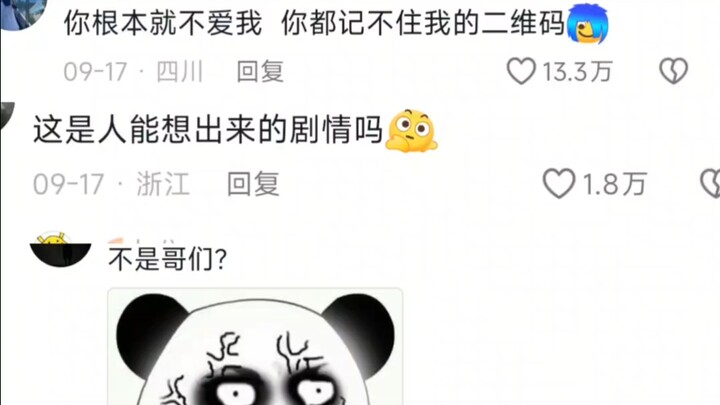Tap the 13.3万 like count

point(577,72)
